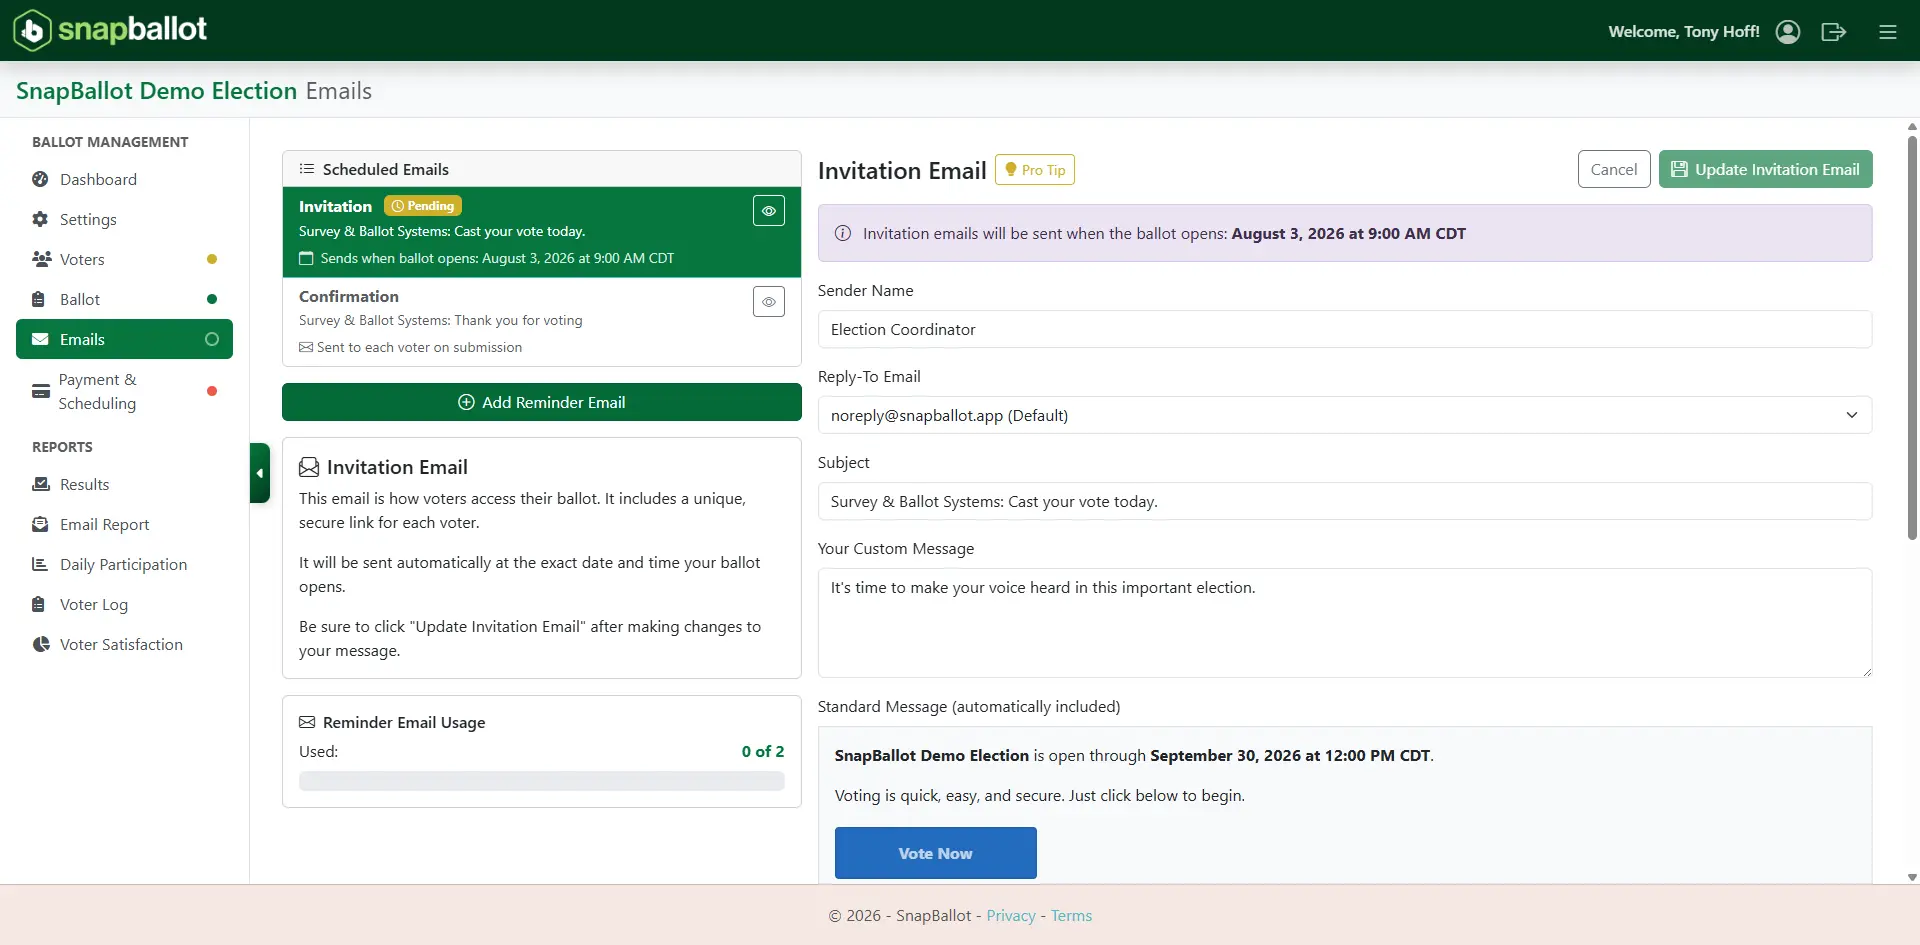
Task: Click the Dashboard gauge icon
Action: (40, 179)
